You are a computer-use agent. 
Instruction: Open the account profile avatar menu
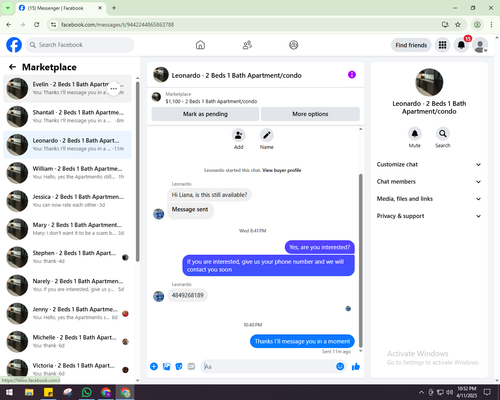(480, 45)
